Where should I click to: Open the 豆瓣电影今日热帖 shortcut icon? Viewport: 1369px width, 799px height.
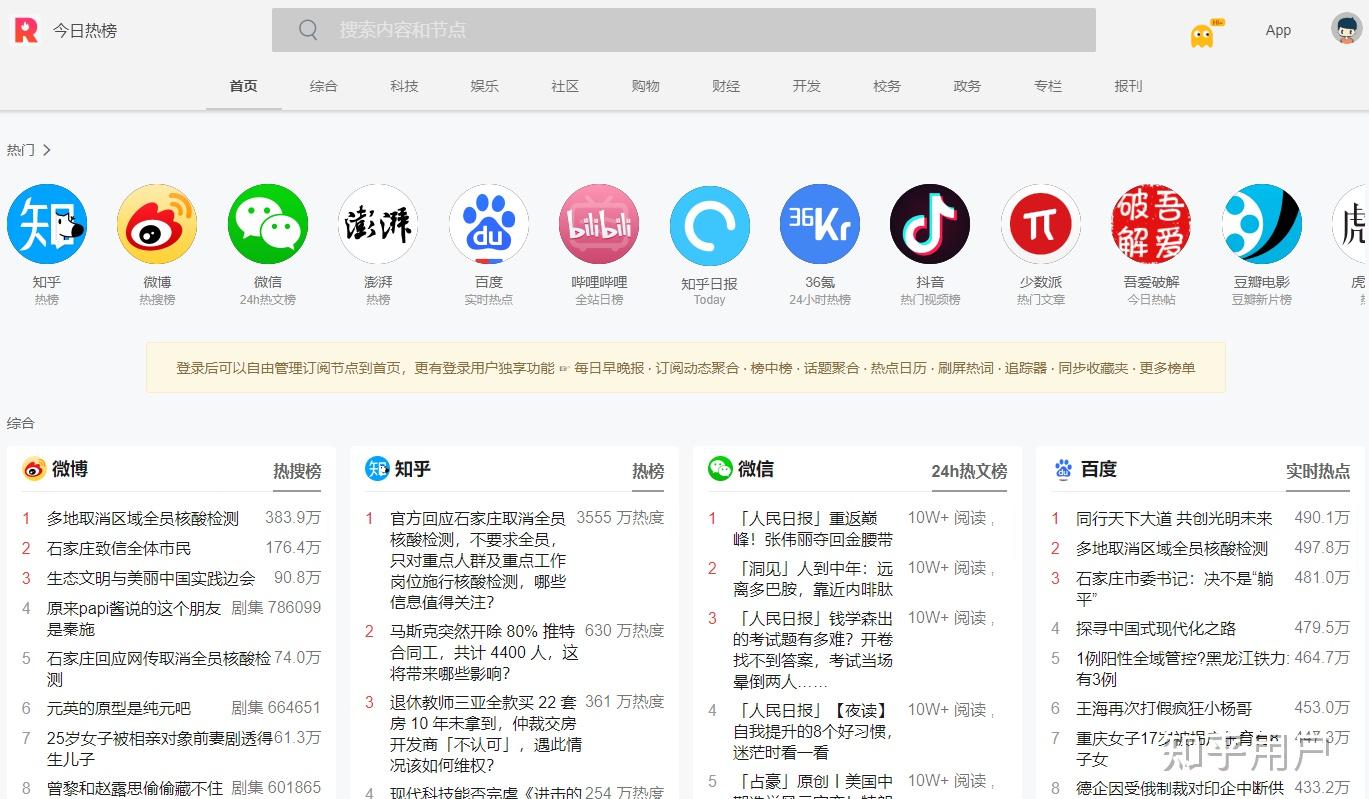[1262, 223]
